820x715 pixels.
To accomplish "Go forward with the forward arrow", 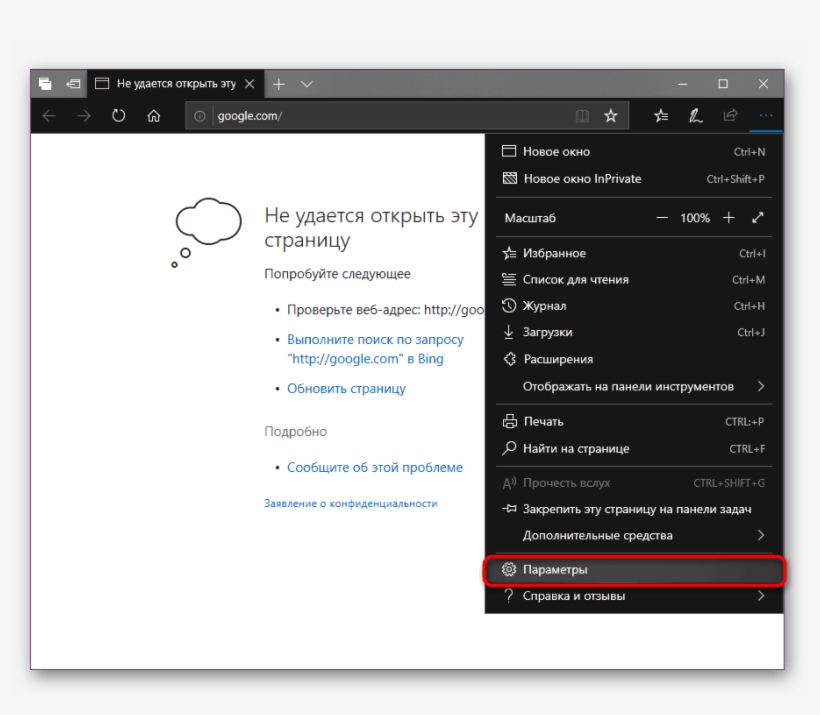I will pyautogui.click(x=84, y=116).
